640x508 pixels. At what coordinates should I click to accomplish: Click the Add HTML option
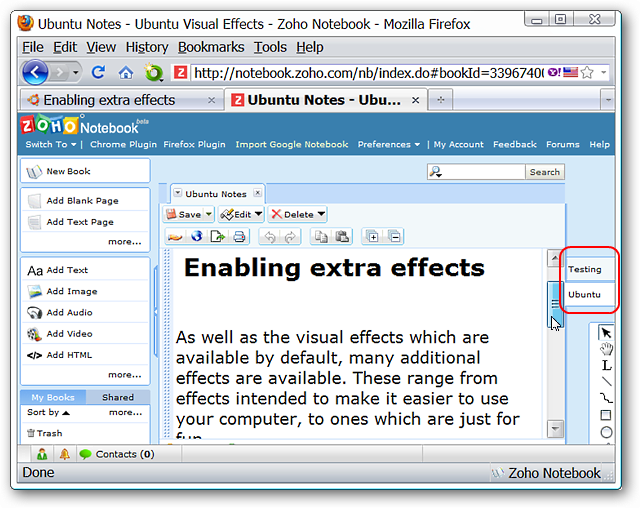pos(85,355)
